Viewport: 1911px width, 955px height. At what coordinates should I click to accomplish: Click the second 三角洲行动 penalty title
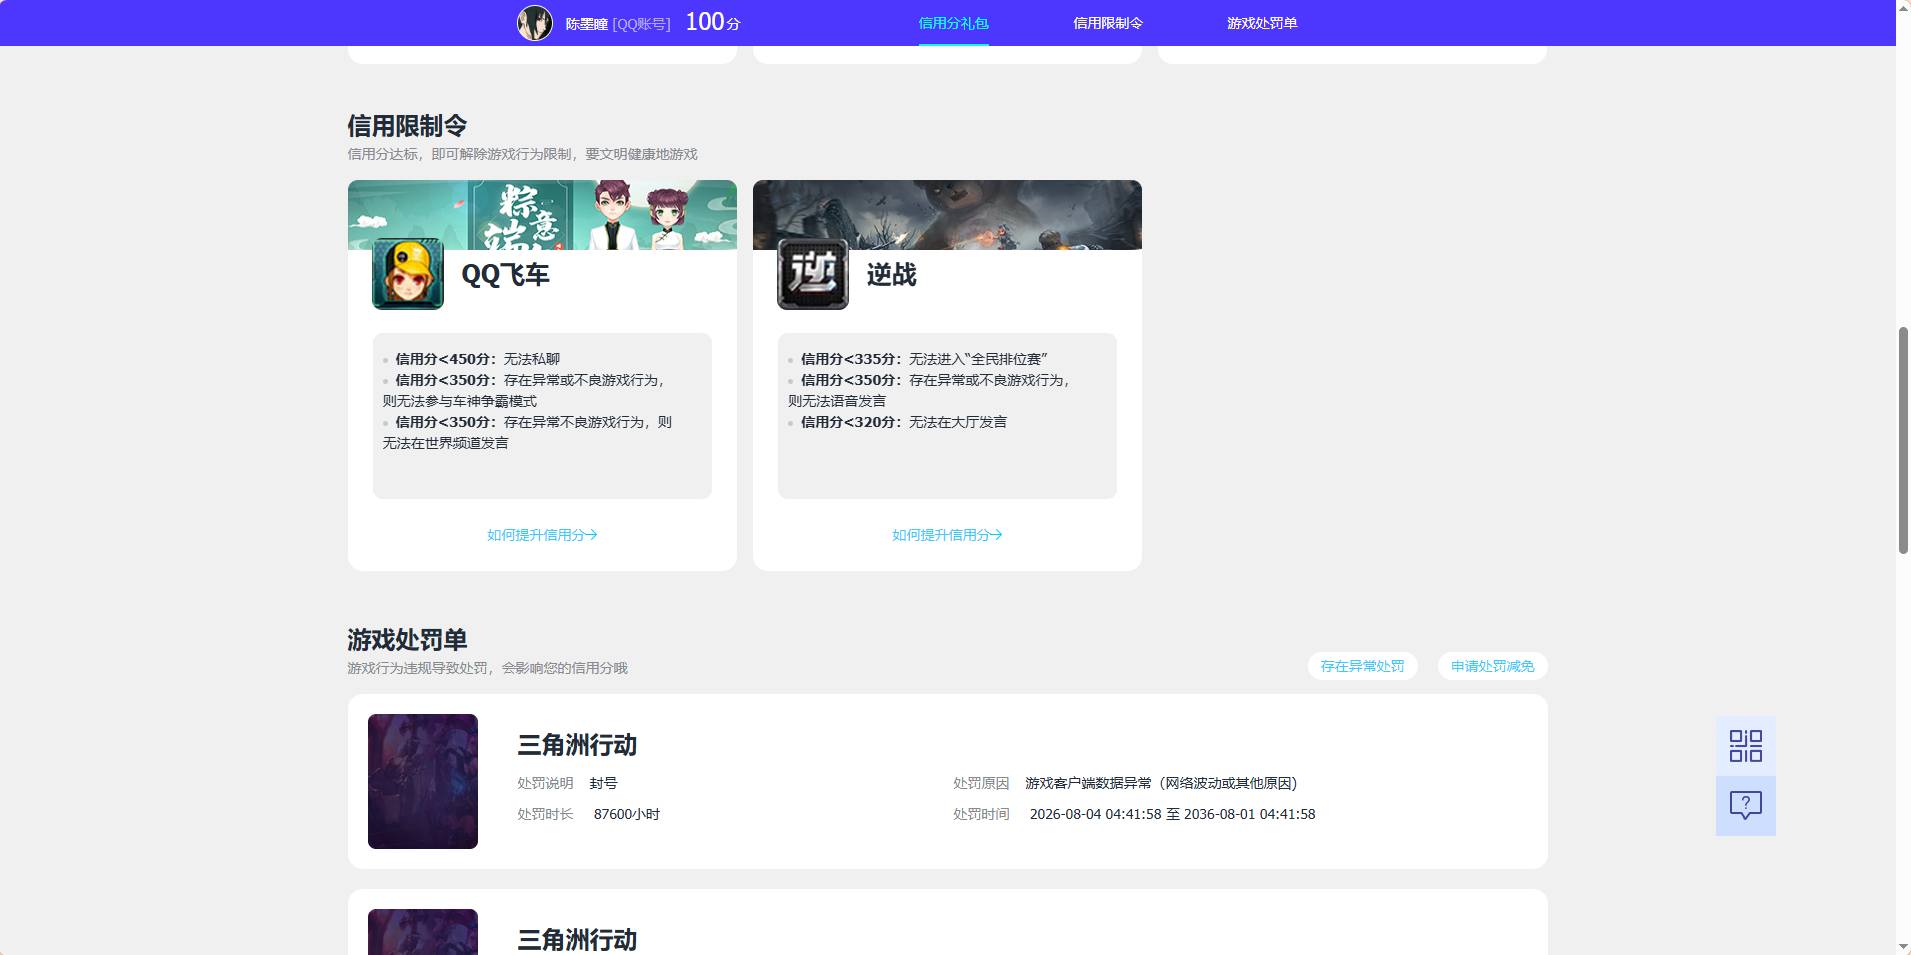click(x=577, y=940)
